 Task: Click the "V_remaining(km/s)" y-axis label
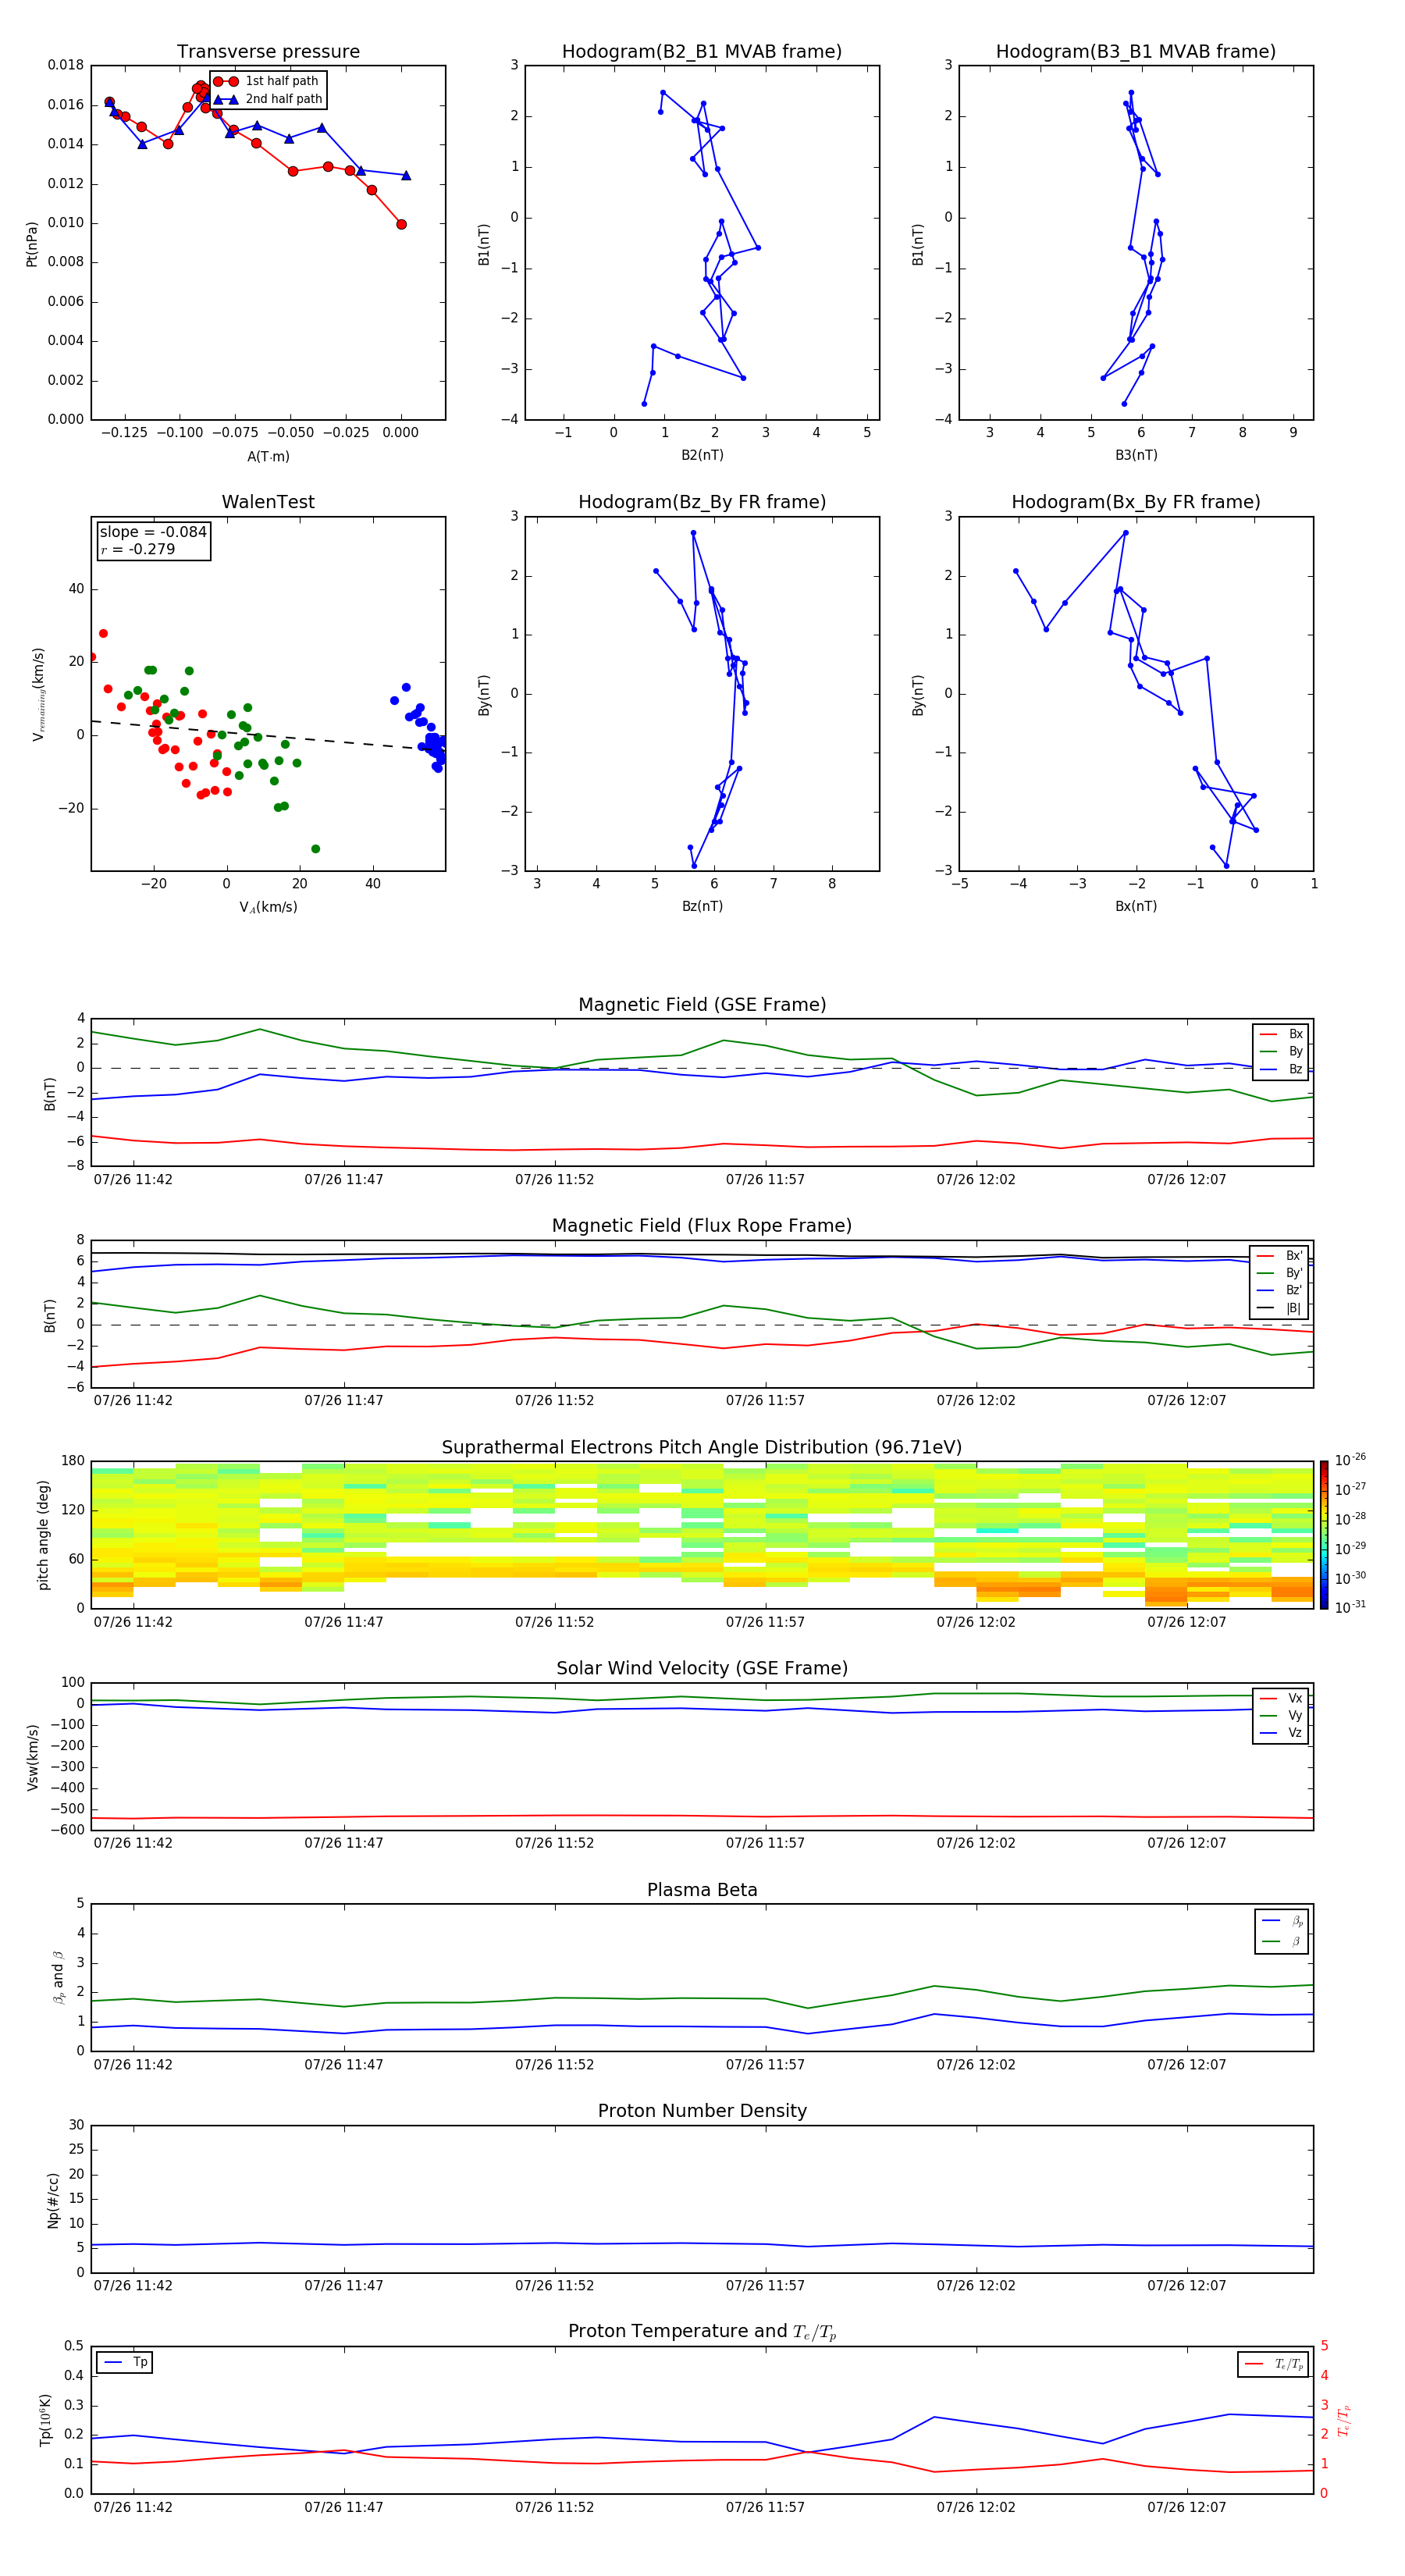38,694
